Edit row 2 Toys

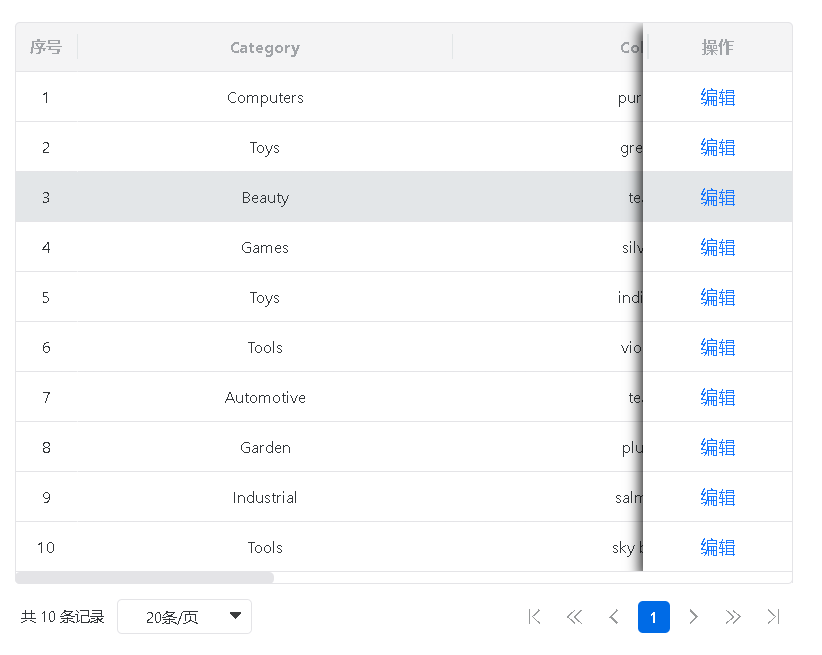tap(717, 147)
